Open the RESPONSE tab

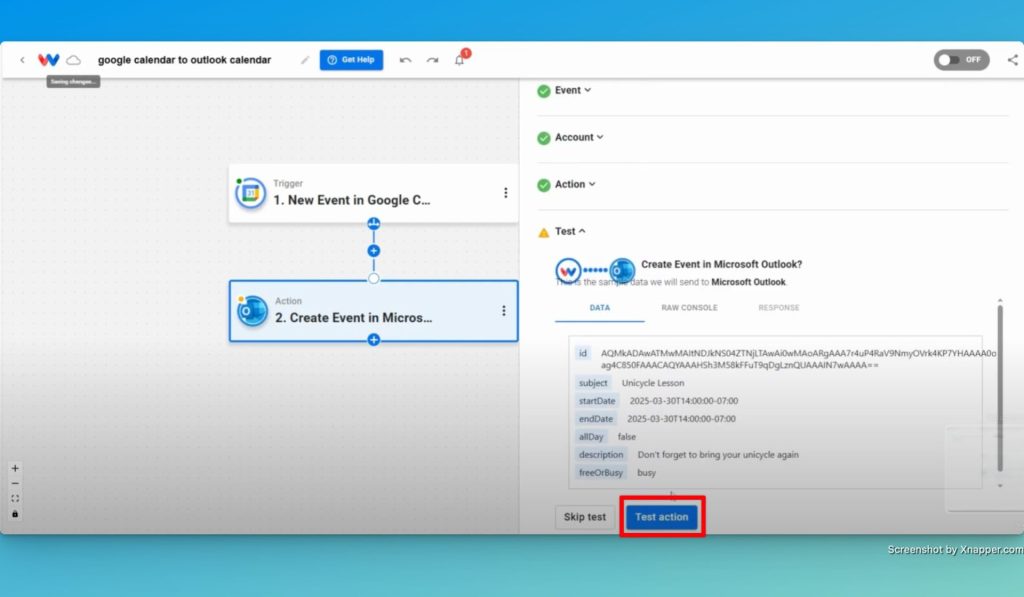click(x=778, y=308)
